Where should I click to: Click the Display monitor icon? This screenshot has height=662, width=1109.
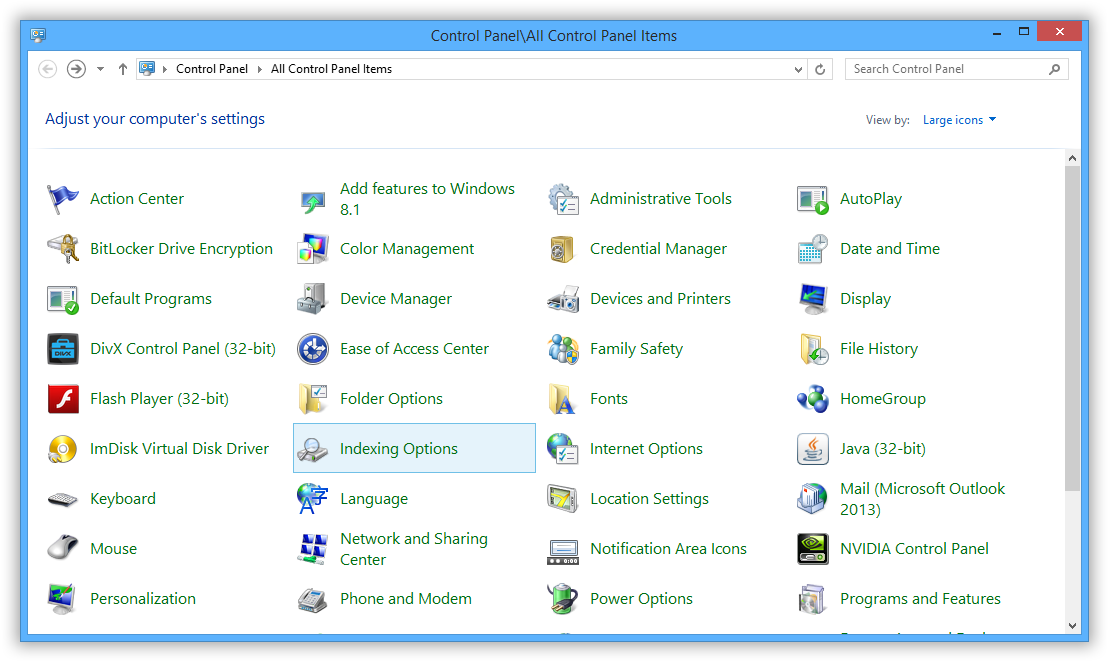813,299
